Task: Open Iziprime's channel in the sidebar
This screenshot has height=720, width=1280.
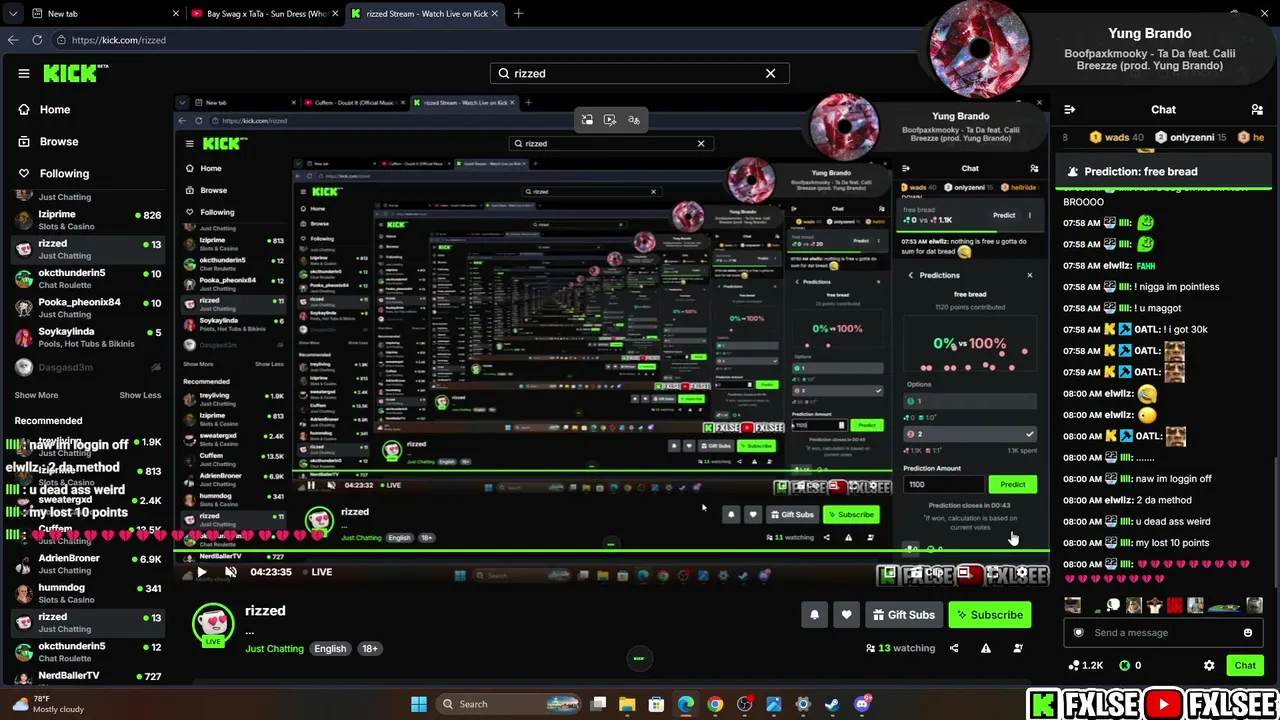Action: (x=88, y=220)
